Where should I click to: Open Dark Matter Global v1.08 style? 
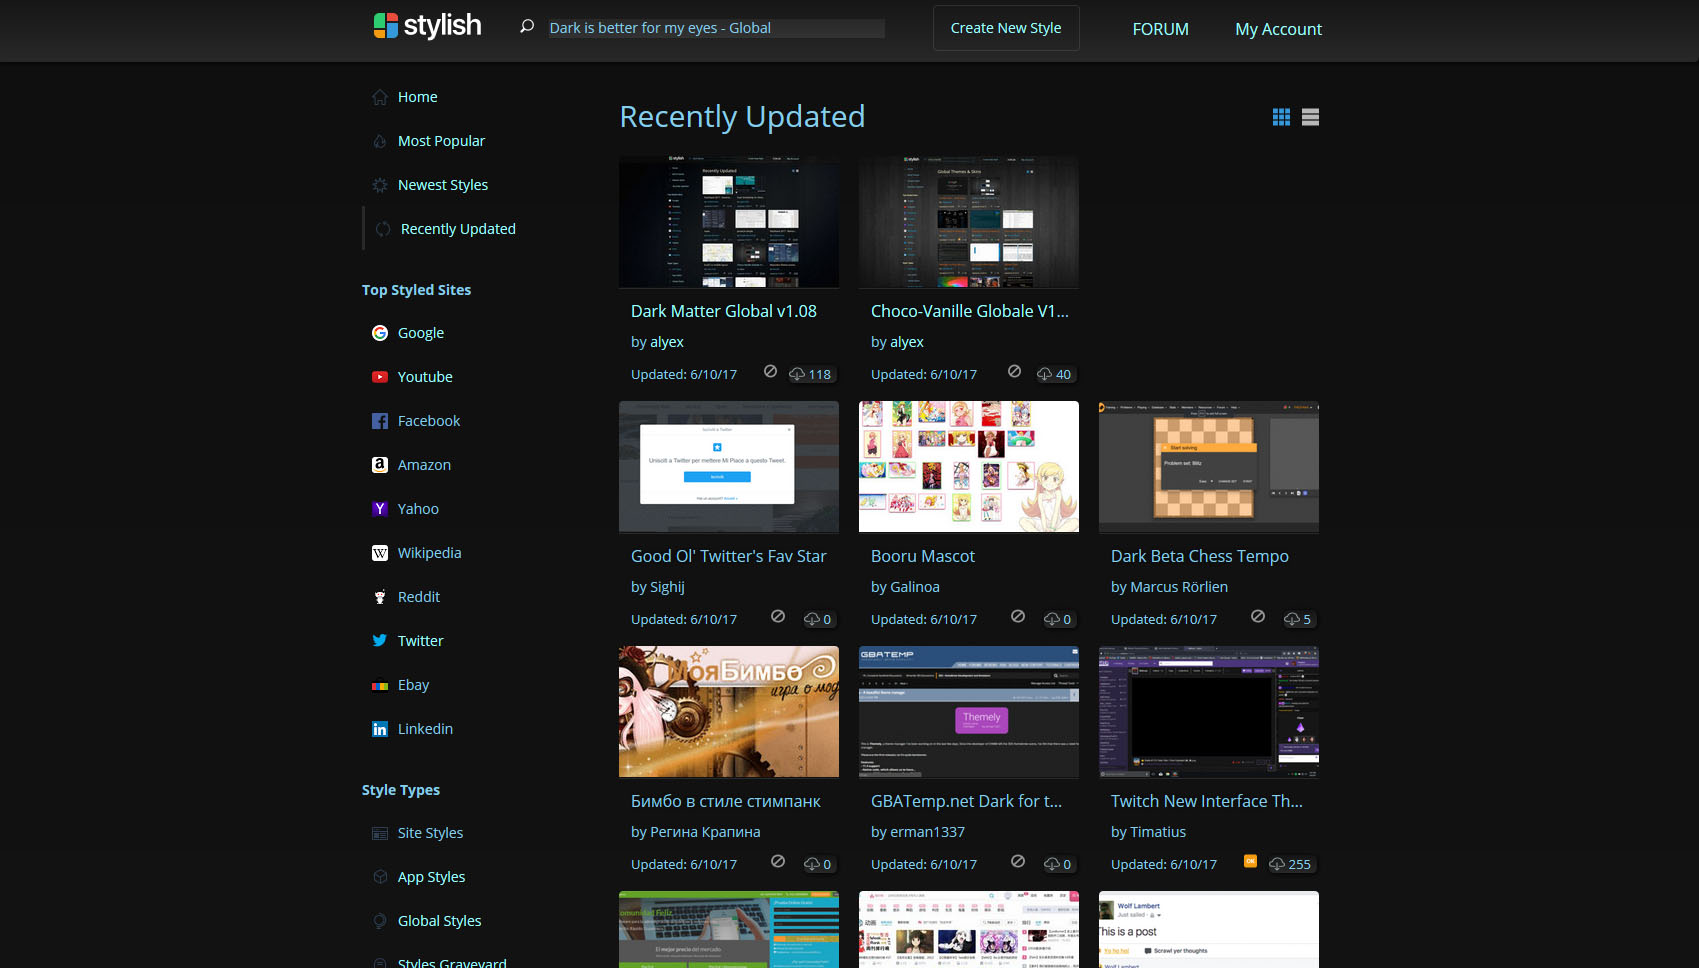723,311
